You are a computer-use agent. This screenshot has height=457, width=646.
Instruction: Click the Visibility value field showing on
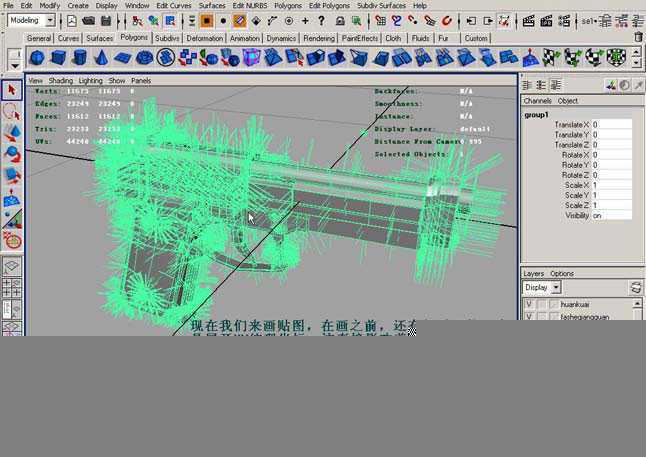tap(611, 216)
